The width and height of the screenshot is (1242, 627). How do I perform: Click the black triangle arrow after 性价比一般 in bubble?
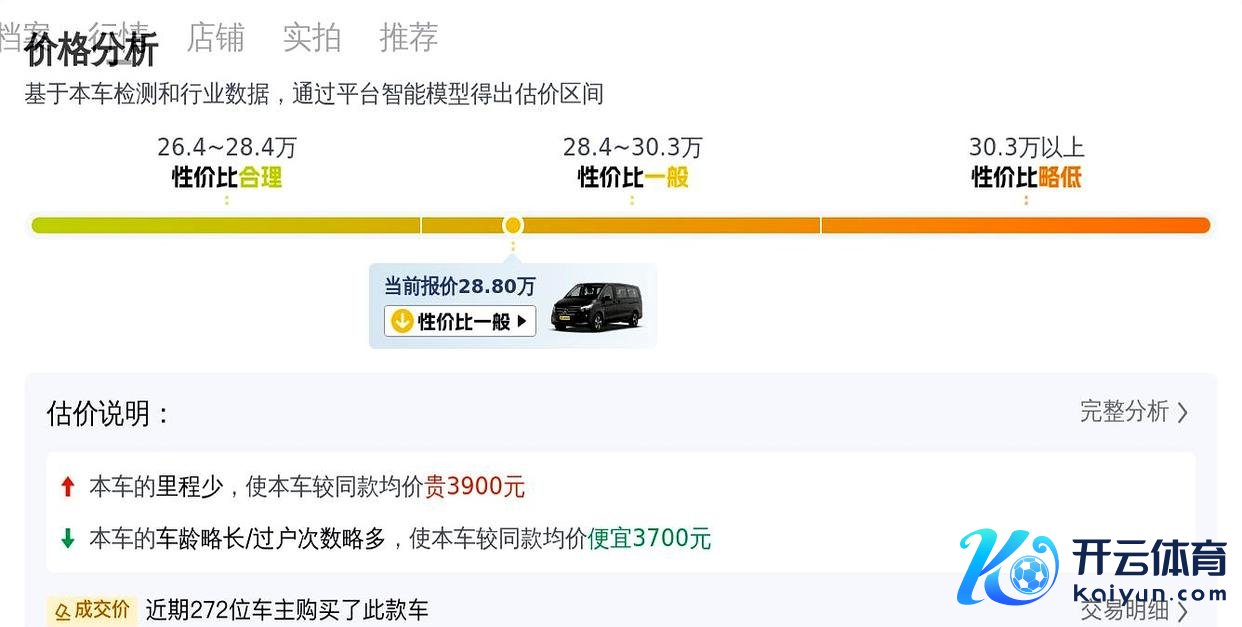pyautogui.click(x=522, y=321)
